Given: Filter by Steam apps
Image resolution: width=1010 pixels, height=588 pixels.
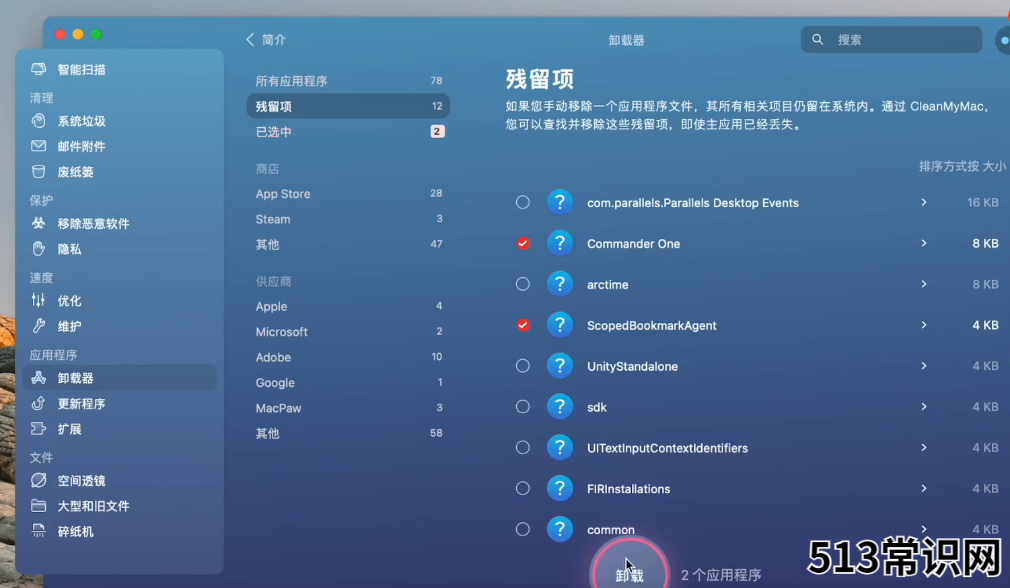Looking at the screenshot, I should point(348,219).
